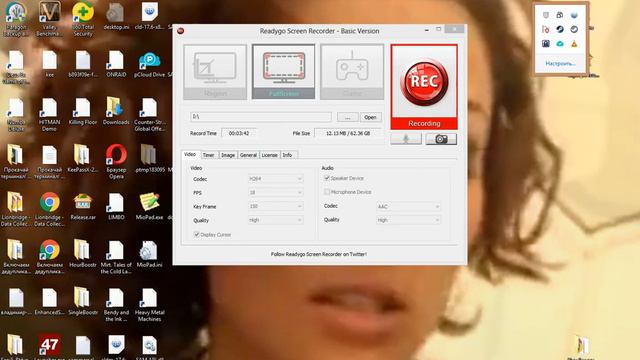Open the Video Quality dropdown
The width and height of the screenshot is (640, 360).
[276, 220]
